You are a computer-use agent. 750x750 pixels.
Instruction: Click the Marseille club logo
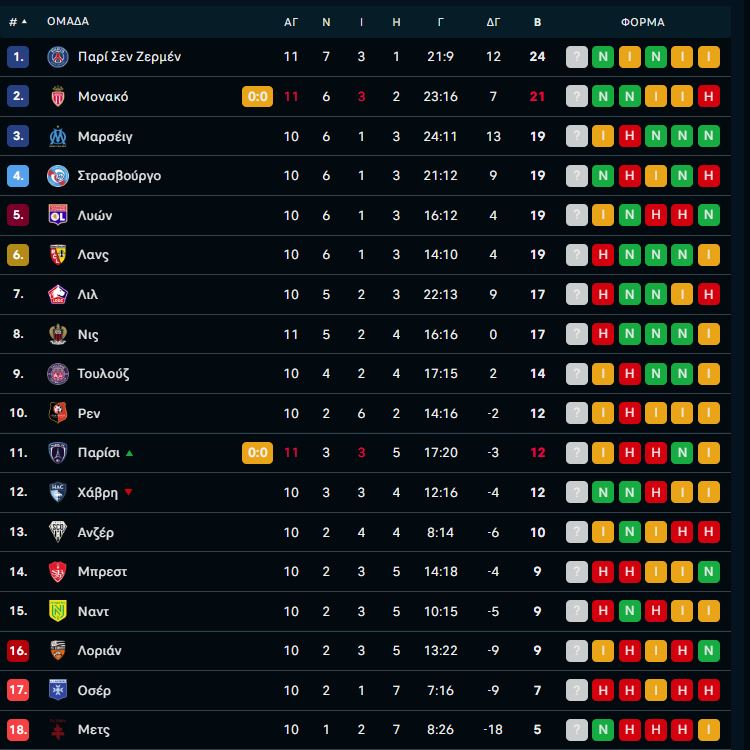57,136
